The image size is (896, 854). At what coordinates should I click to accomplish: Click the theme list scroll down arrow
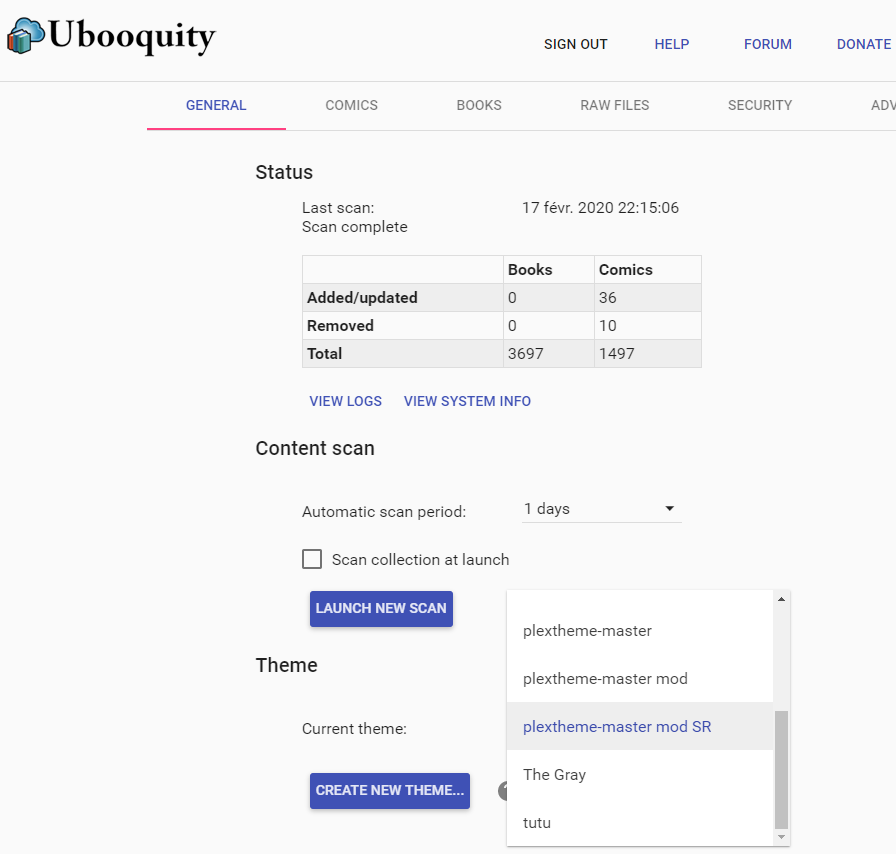click(x=781, y=837)
